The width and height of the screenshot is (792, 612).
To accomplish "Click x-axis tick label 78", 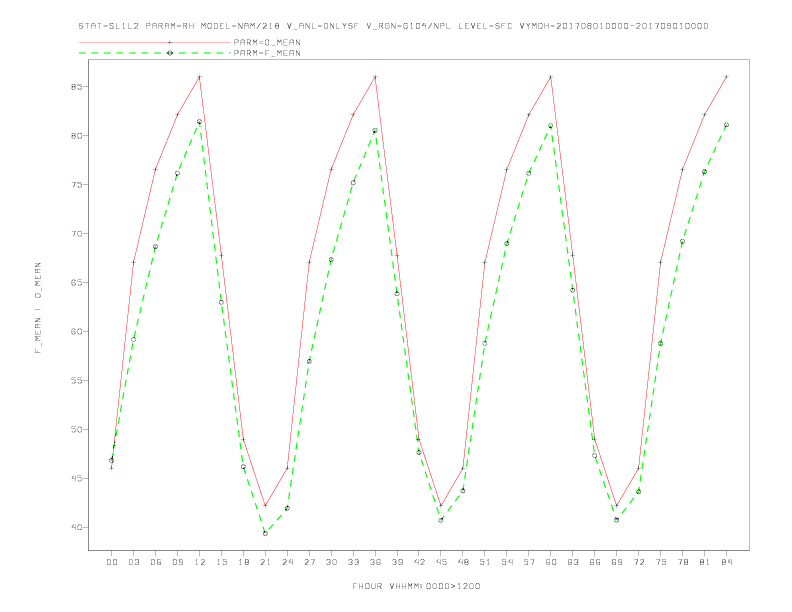I will pos(682,562).
